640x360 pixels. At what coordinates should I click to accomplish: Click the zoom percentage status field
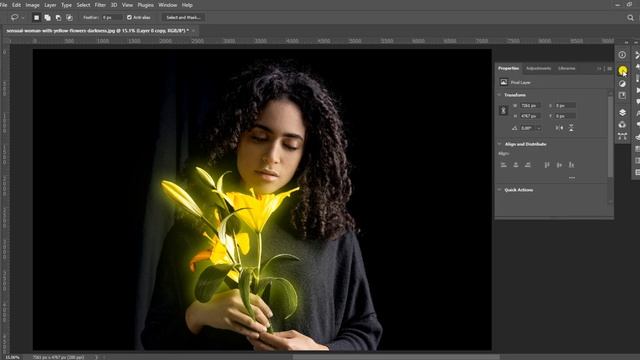point(12,357)
